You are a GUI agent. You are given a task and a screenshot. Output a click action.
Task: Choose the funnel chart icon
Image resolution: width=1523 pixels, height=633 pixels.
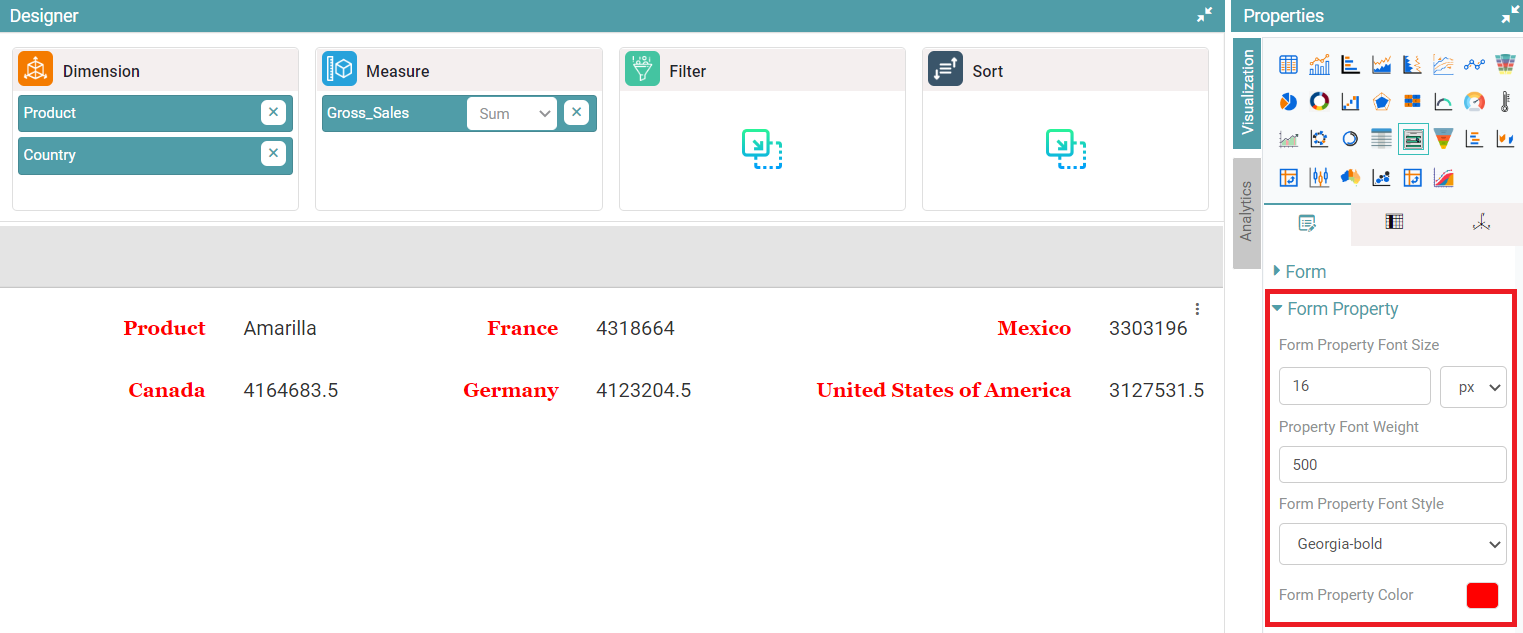pyautogui.click(x=1443, y=140)
